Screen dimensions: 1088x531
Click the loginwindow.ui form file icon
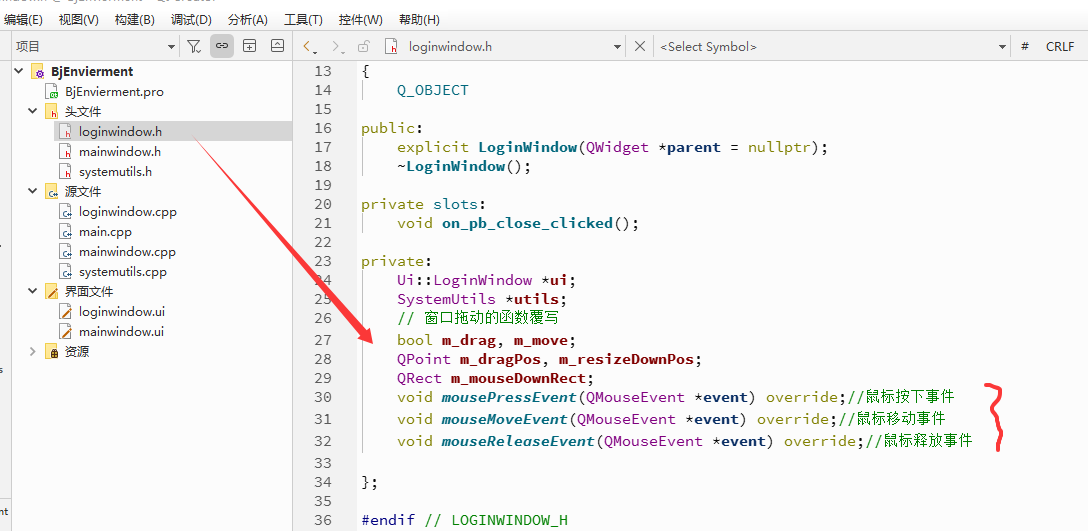pyautogui.click(x=66, y=312)
